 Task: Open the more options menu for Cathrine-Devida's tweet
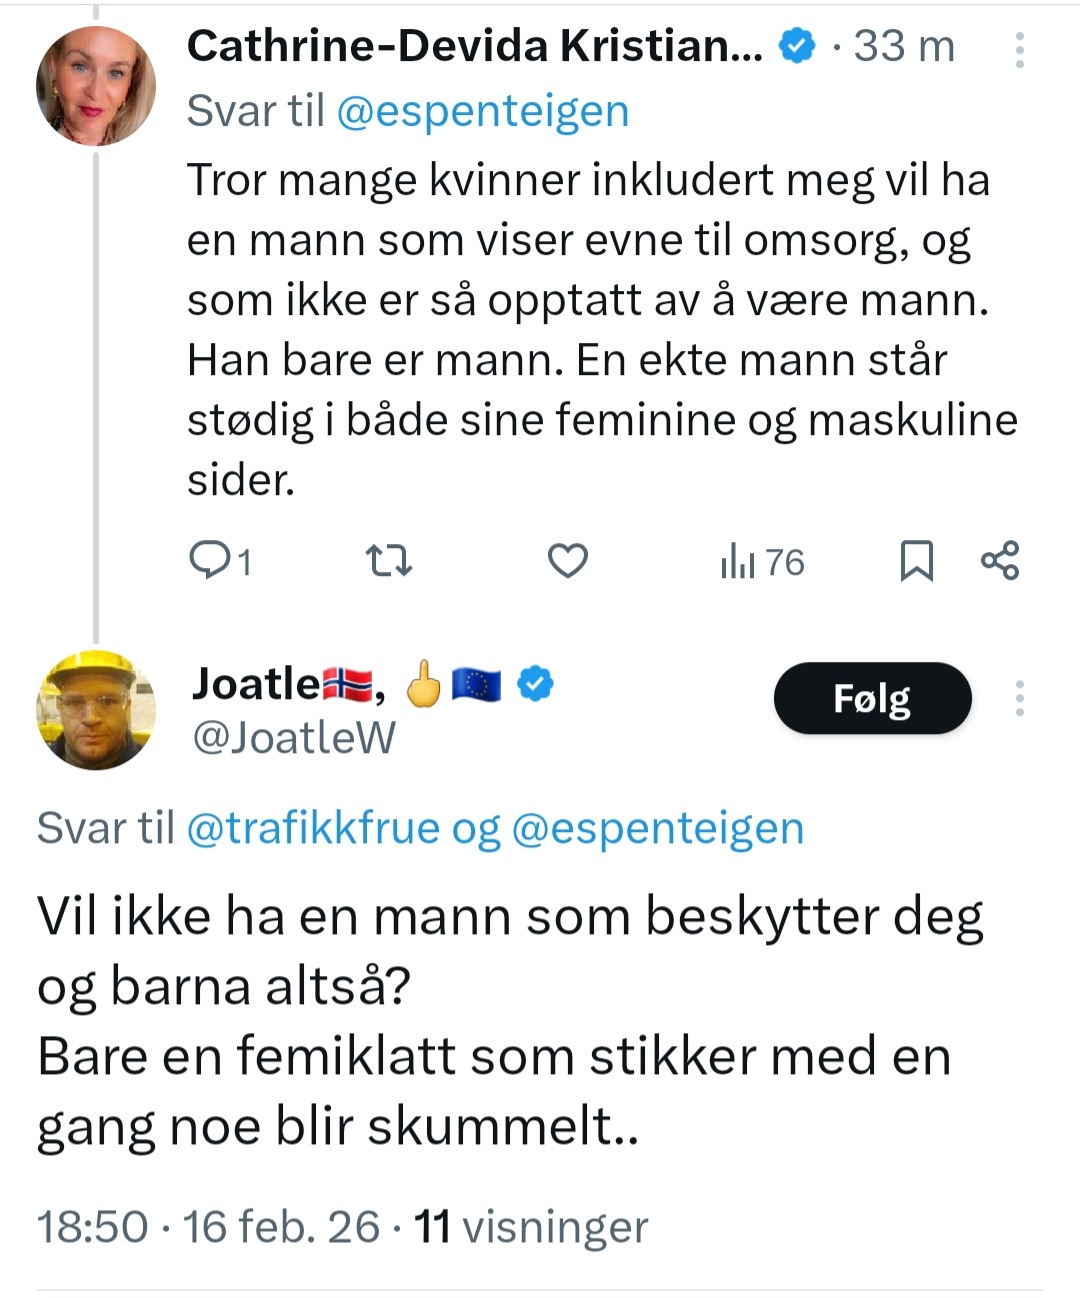click(1019, 50)
